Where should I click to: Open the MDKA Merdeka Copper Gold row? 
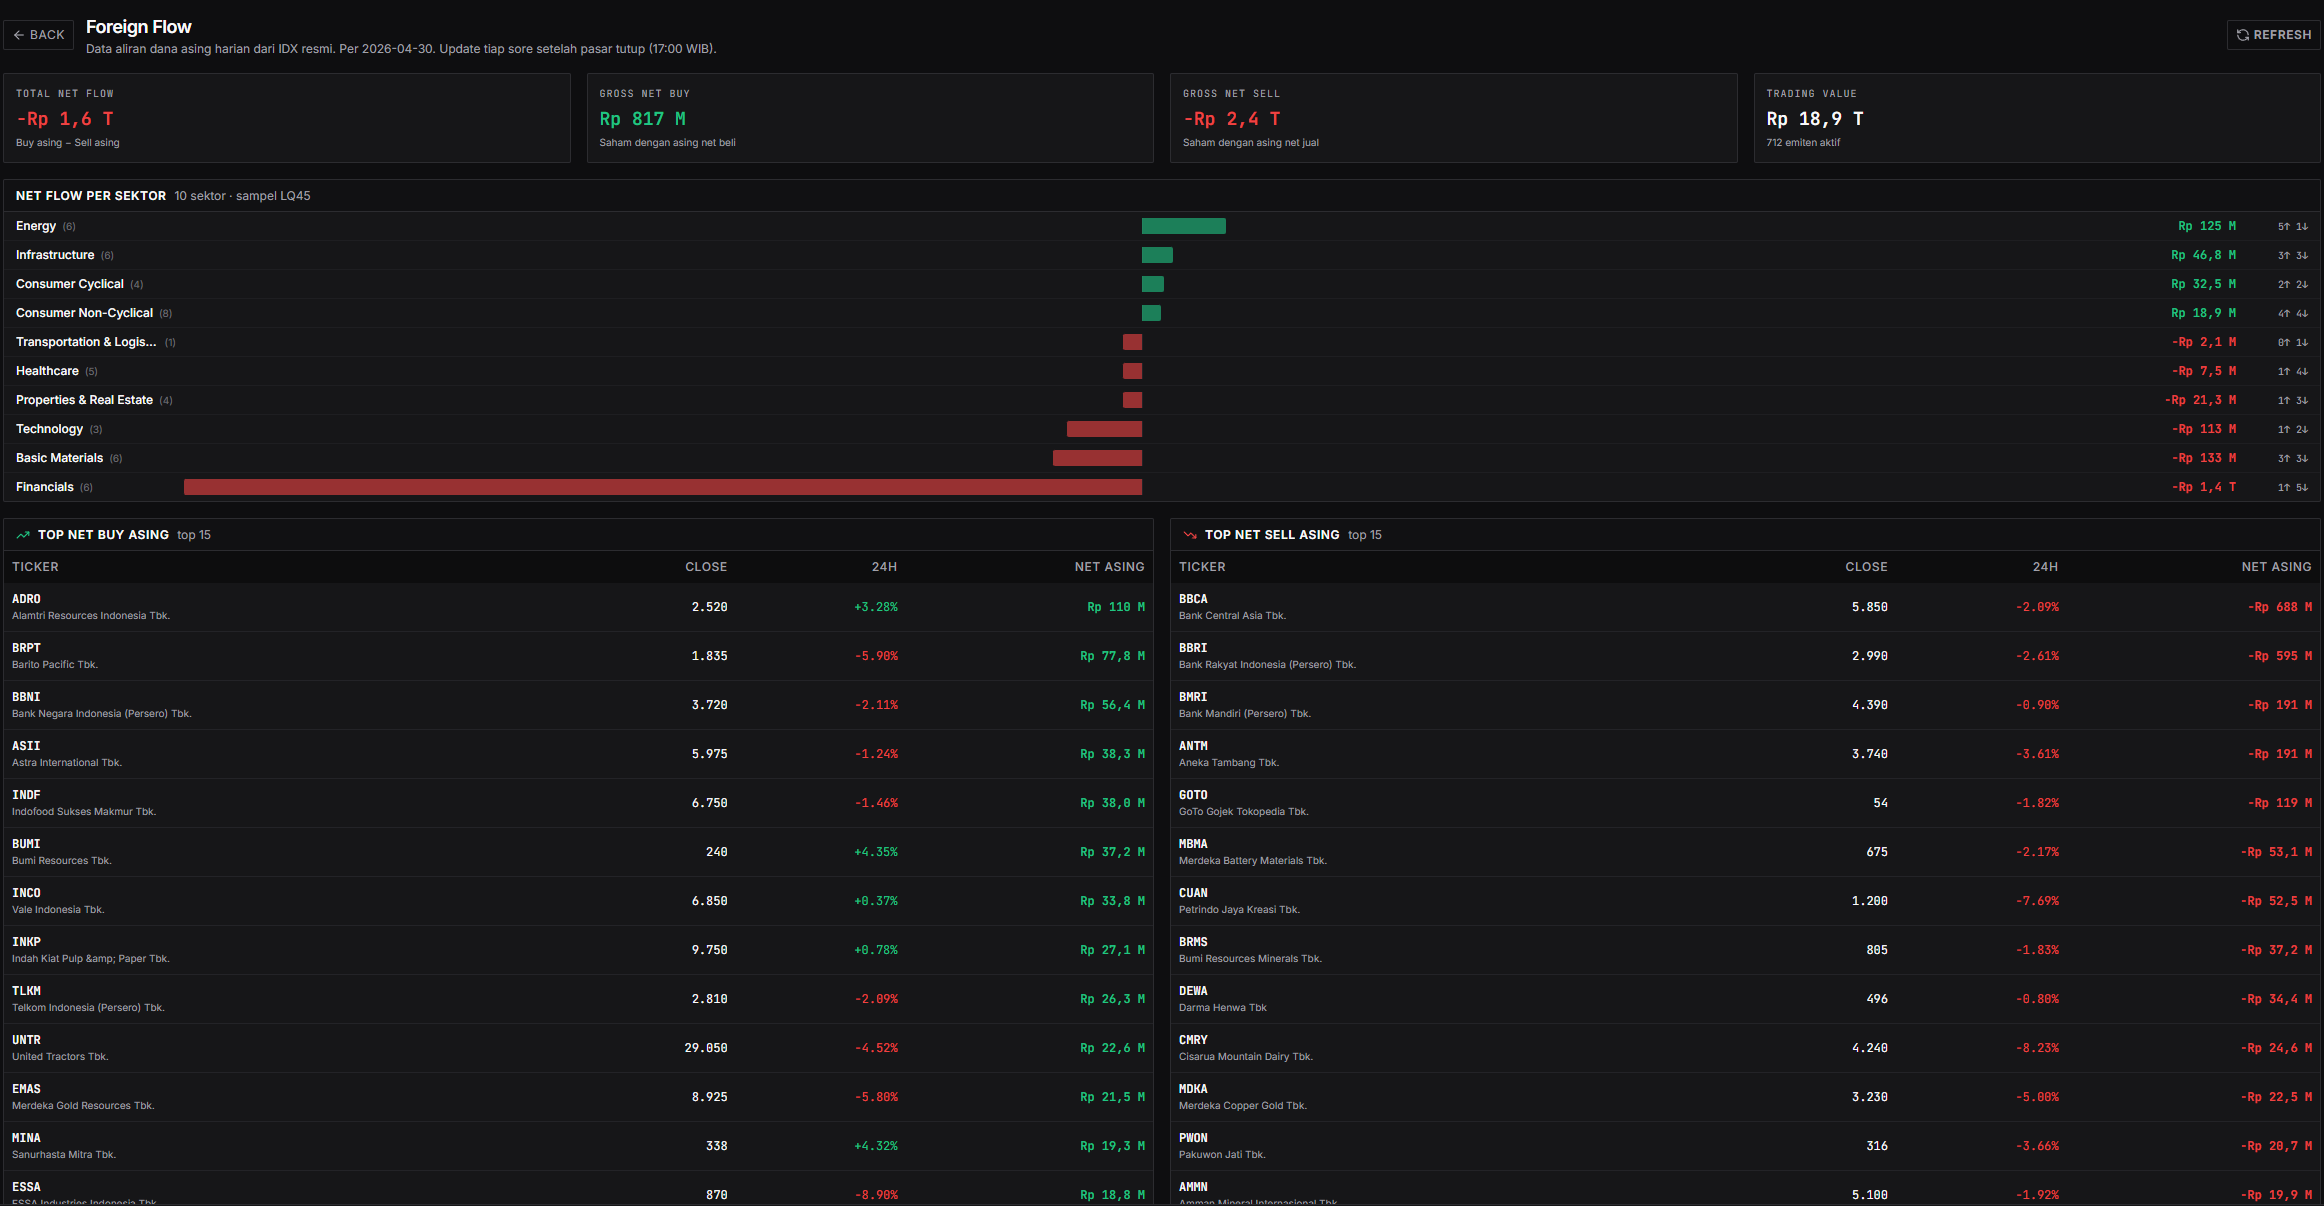(x=1745, y=1097)
